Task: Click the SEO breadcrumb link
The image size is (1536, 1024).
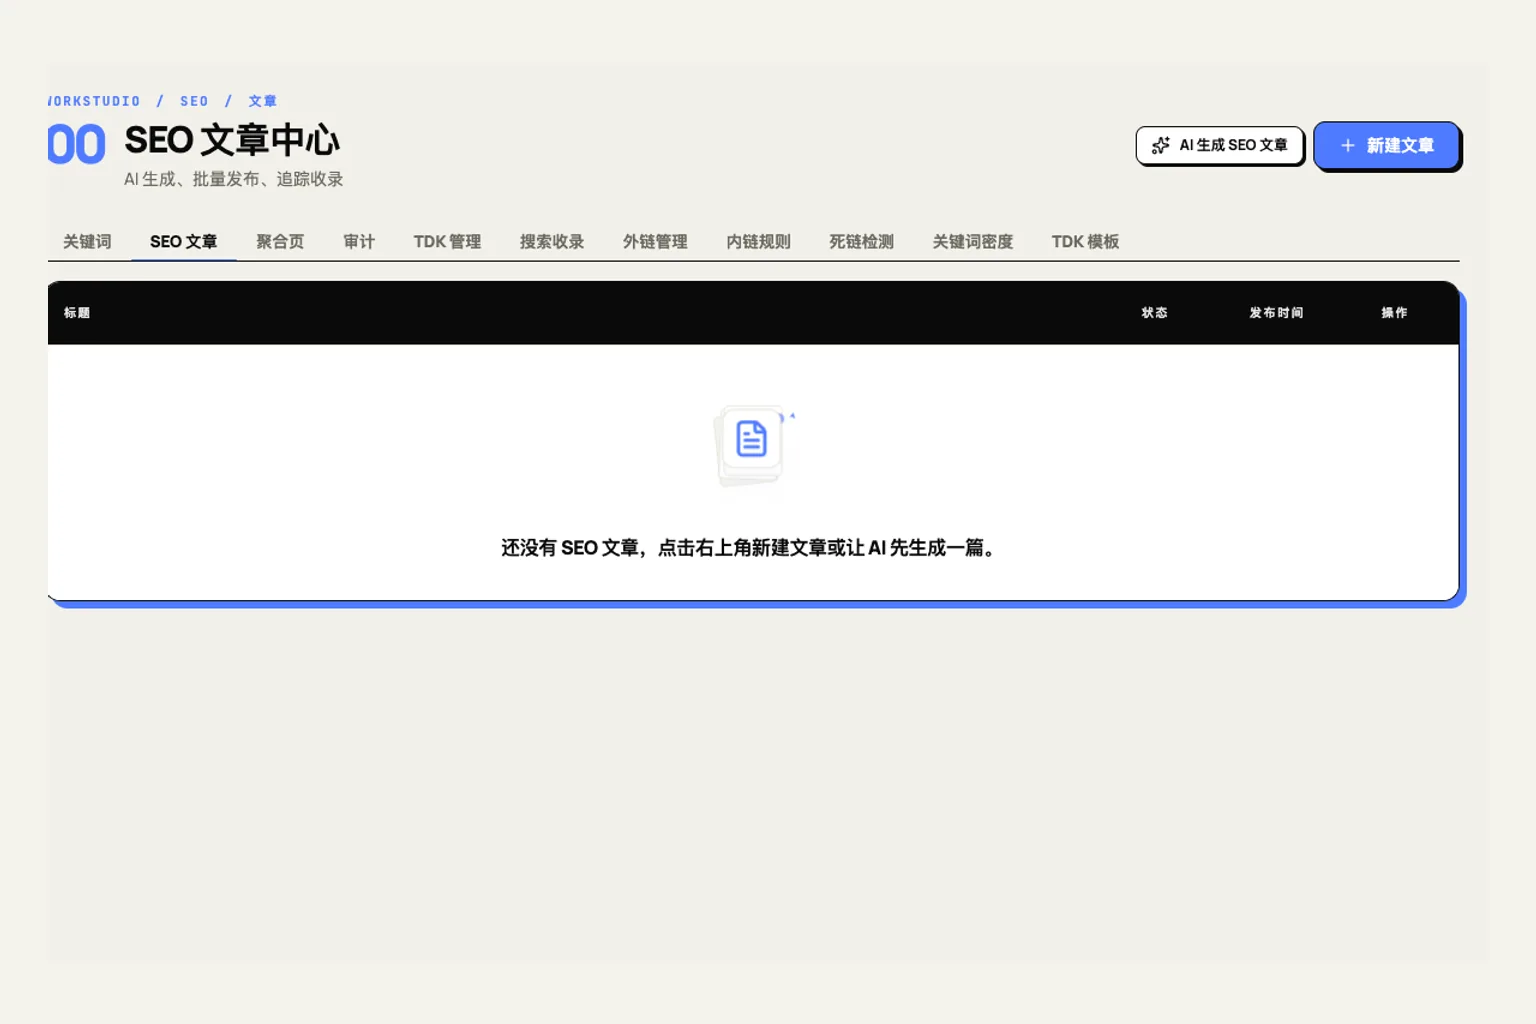Action: 194,101
